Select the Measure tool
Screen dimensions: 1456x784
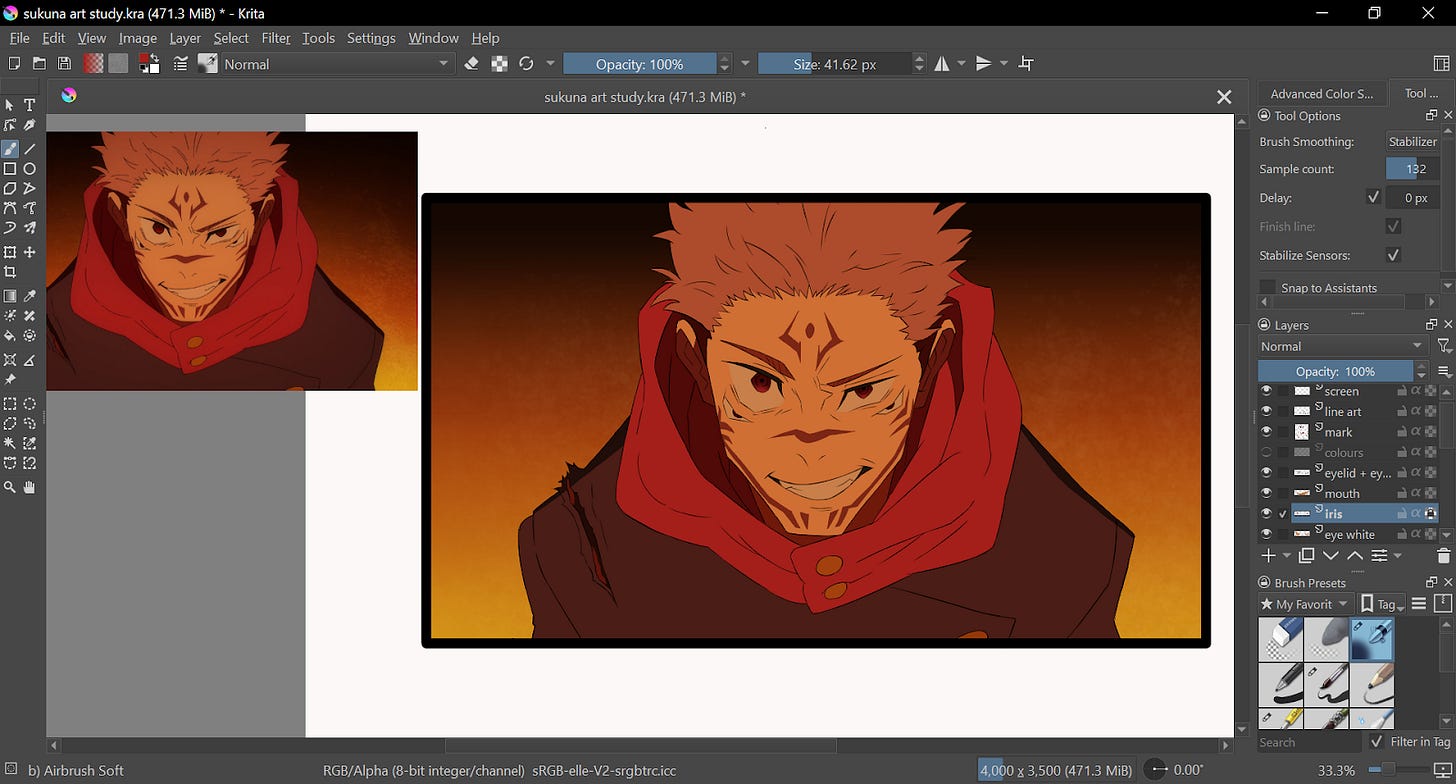coord(30,360)
